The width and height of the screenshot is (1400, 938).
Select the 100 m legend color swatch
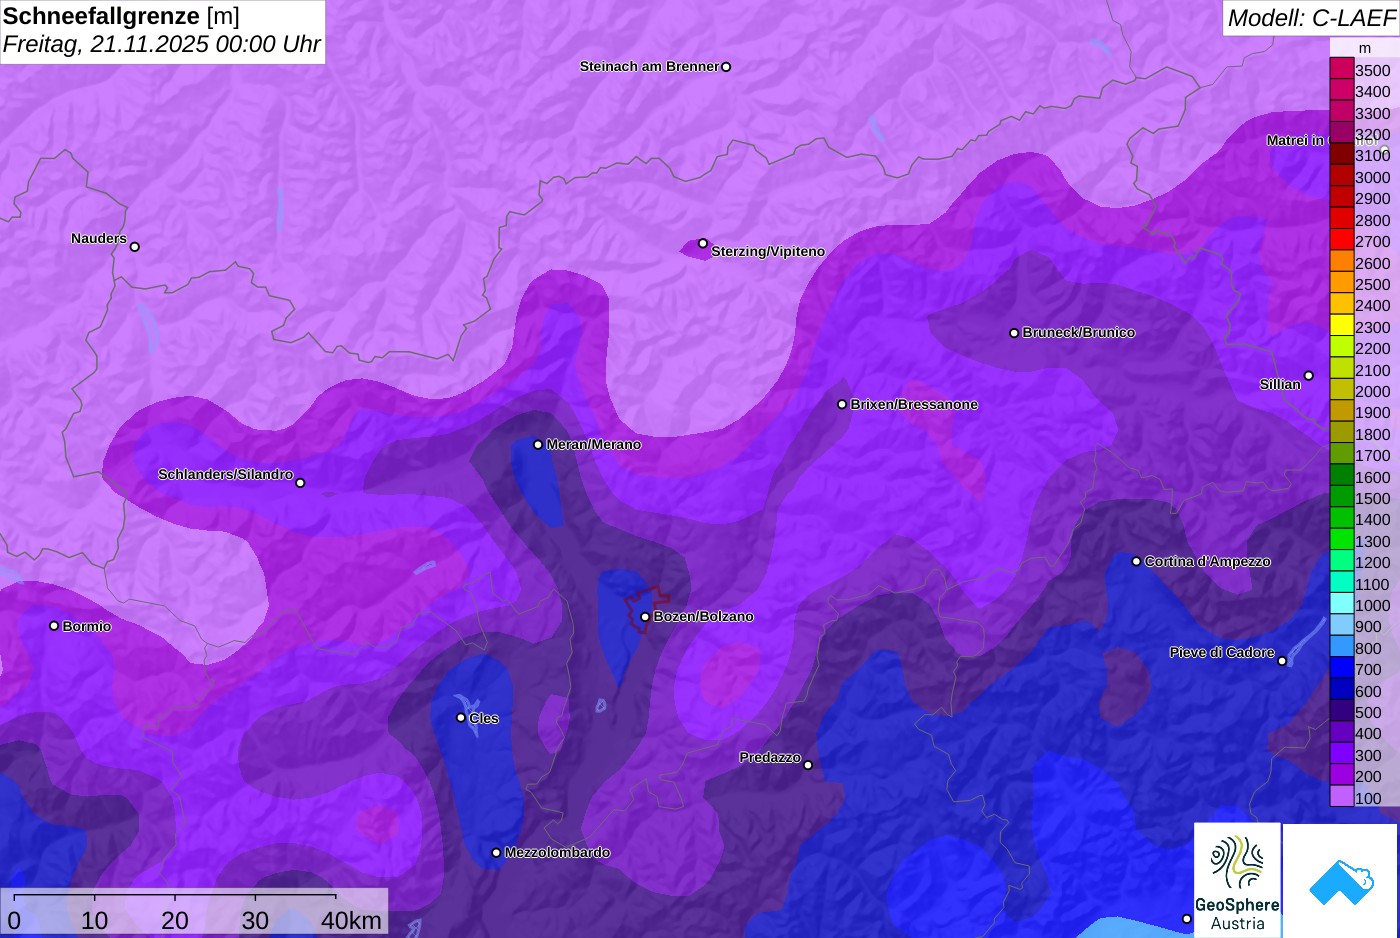[x=1342, y=797]
